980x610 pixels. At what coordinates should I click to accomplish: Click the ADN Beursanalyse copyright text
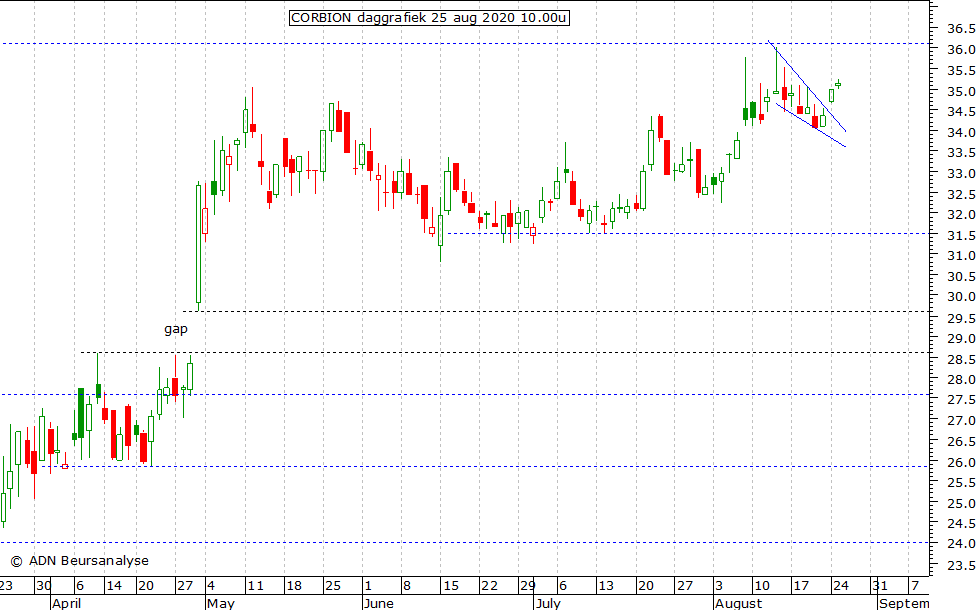tap(80, 561)
